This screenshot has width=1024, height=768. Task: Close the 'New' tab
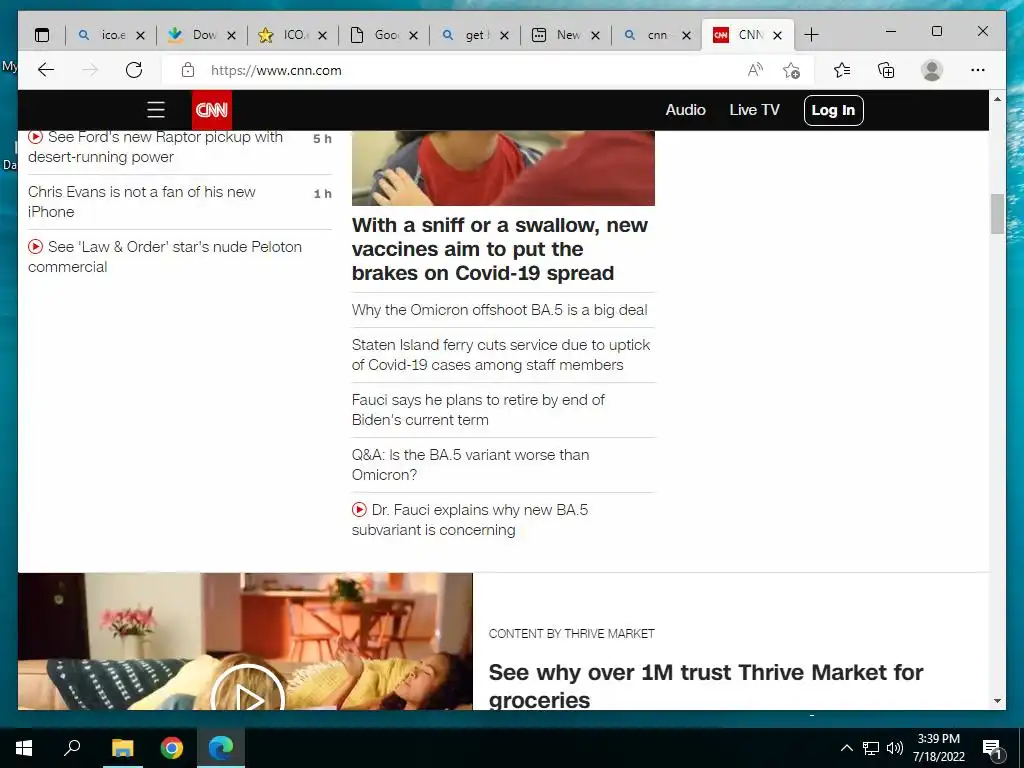(x=595, y=35)
